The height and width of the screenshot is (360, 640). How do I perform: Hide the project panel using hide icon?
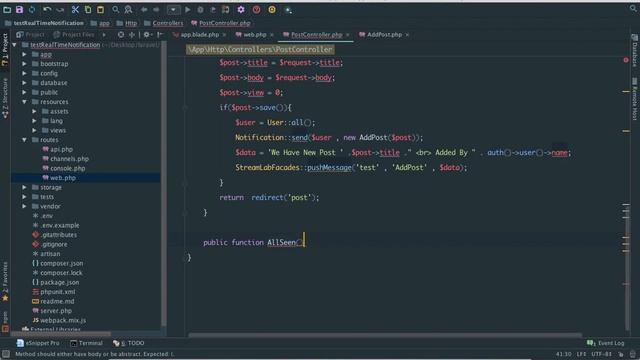pyautogui.click(x=160, y=35)
